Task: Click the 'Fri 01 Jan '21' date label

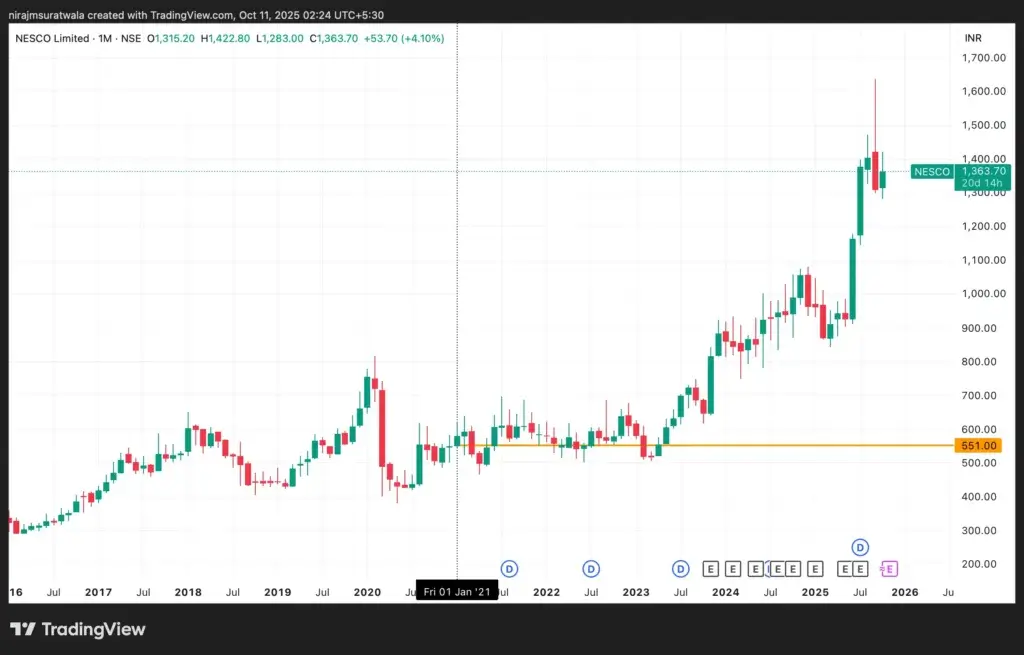Action: point(457,592)
